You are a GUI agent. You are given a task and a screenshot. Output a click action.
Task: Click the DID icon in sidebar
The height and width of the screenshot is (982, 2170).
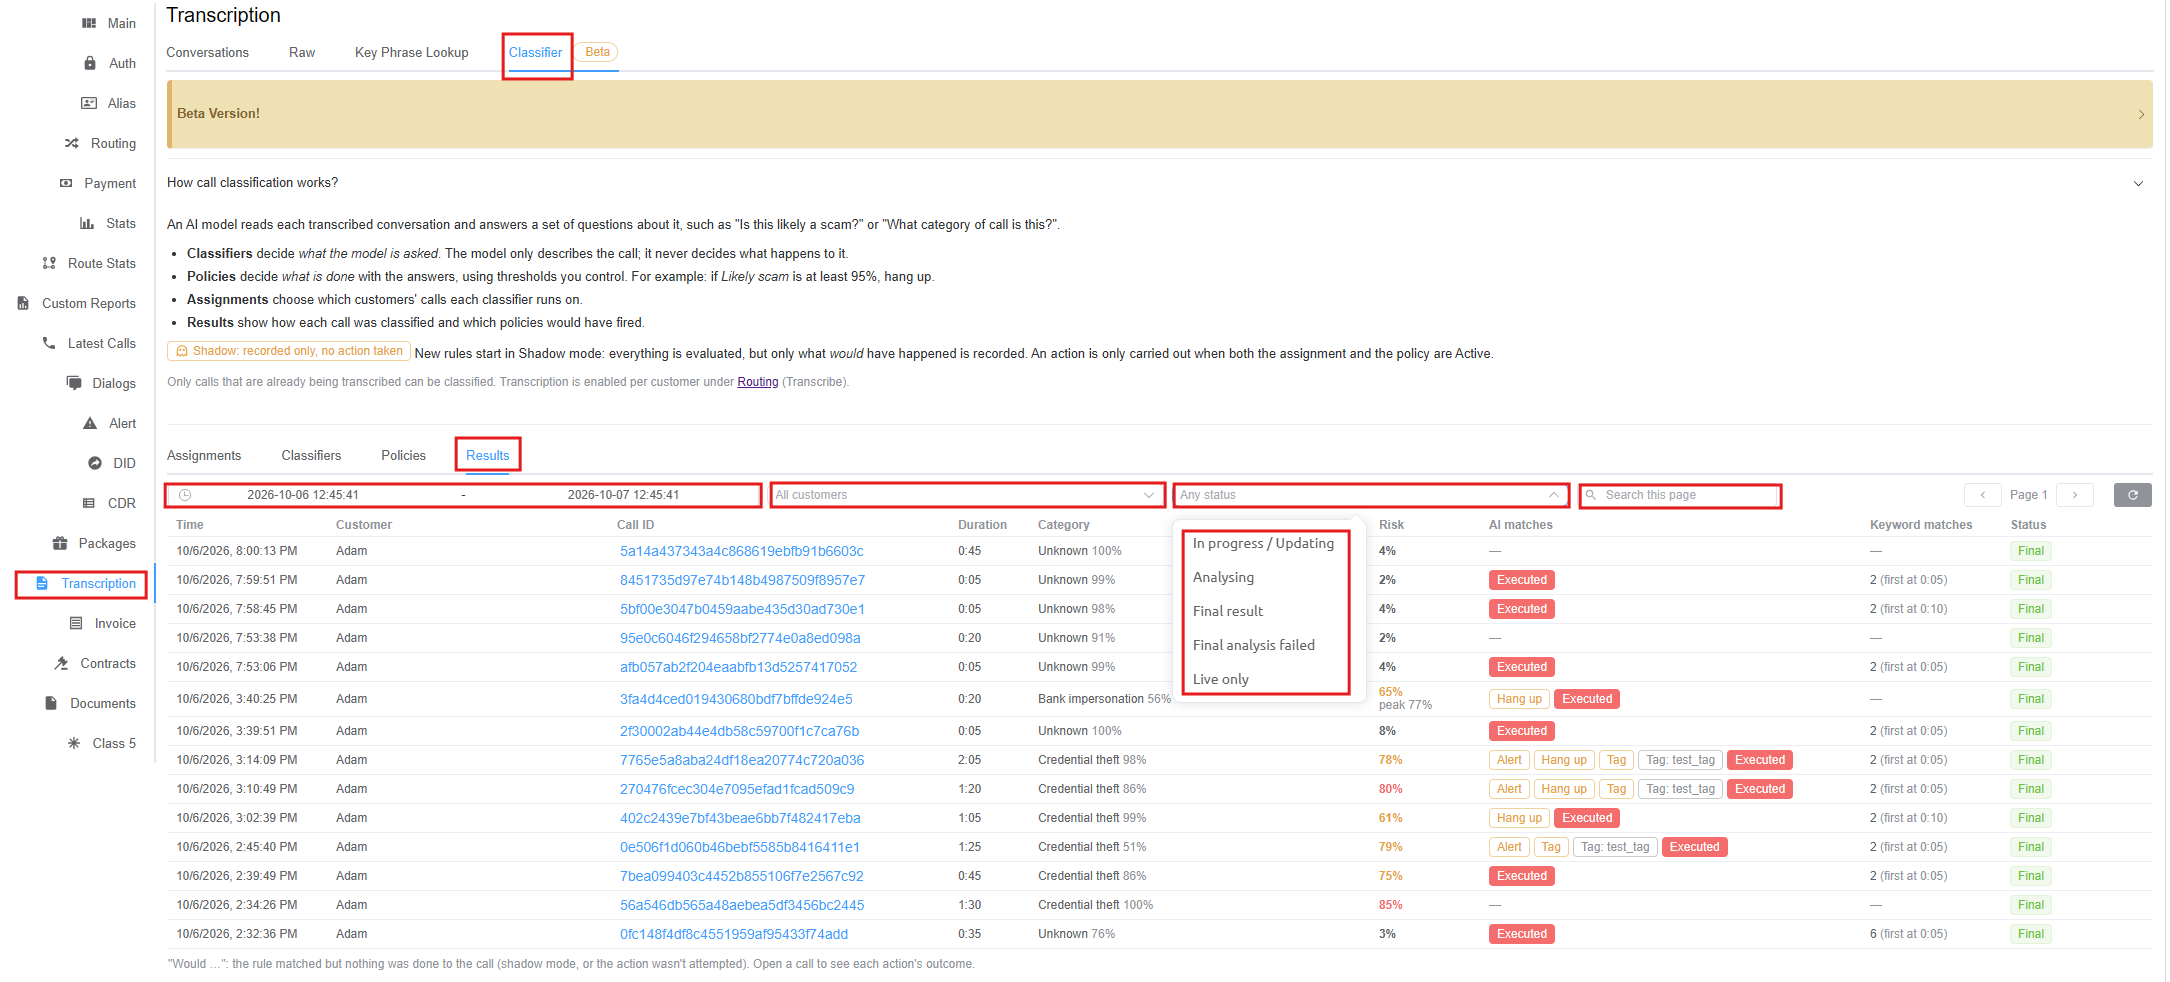(95, 463)
